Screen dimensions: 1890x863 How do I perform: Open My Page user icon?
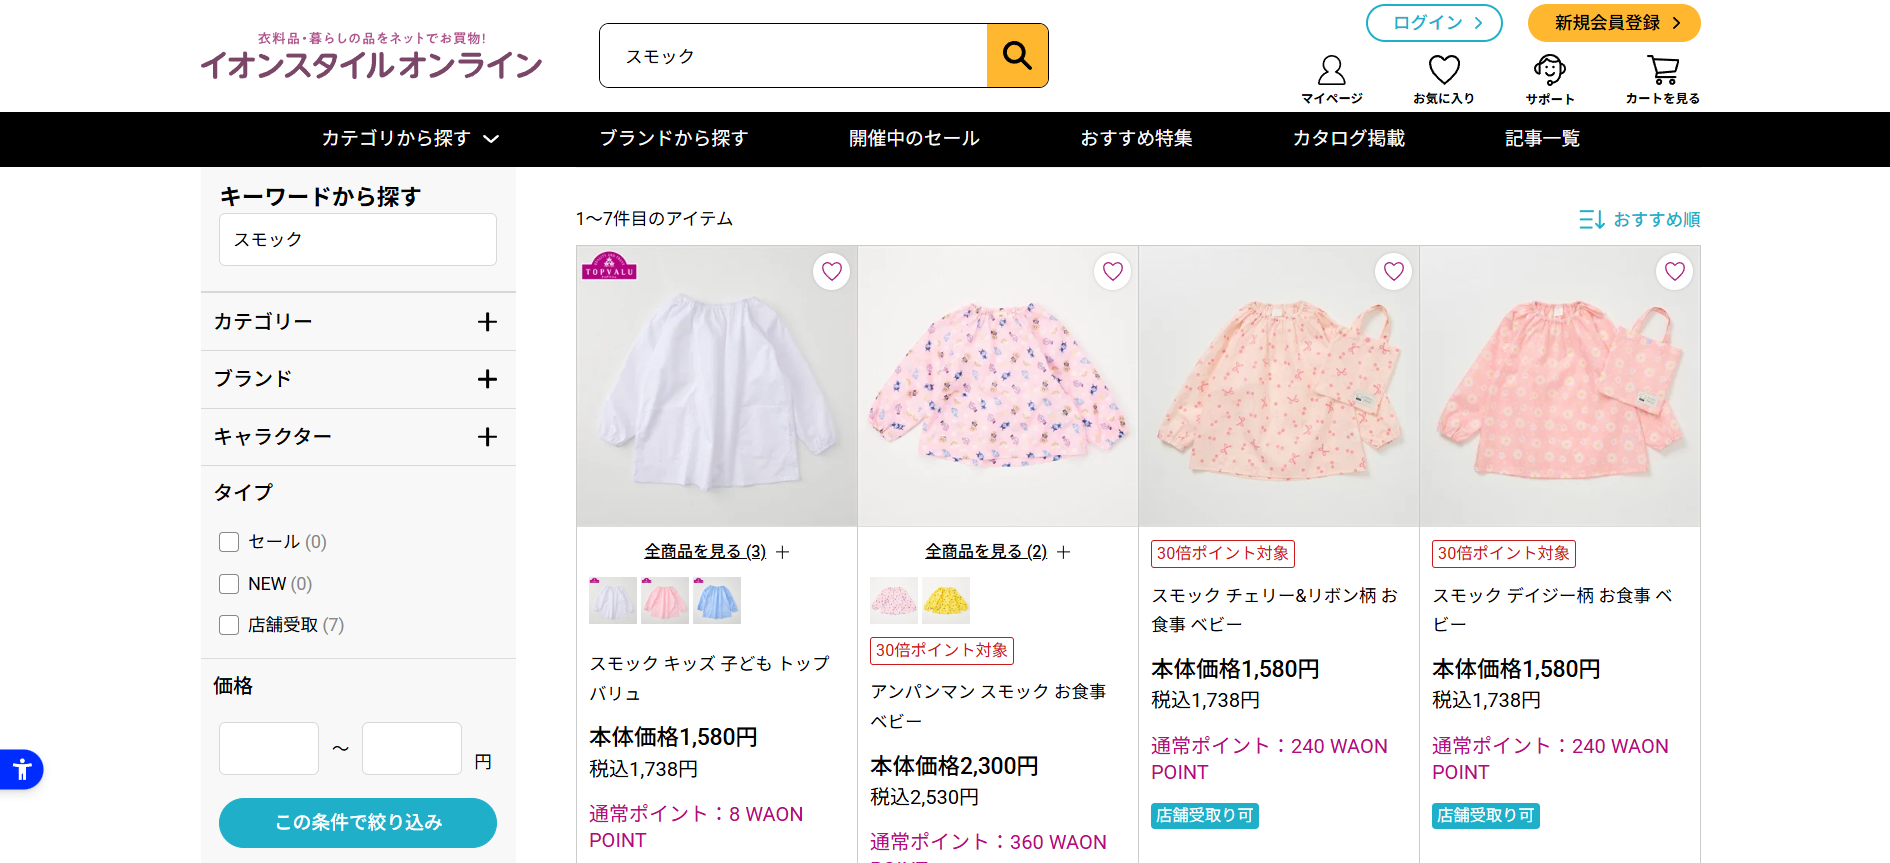click(x=1331, y=79)
